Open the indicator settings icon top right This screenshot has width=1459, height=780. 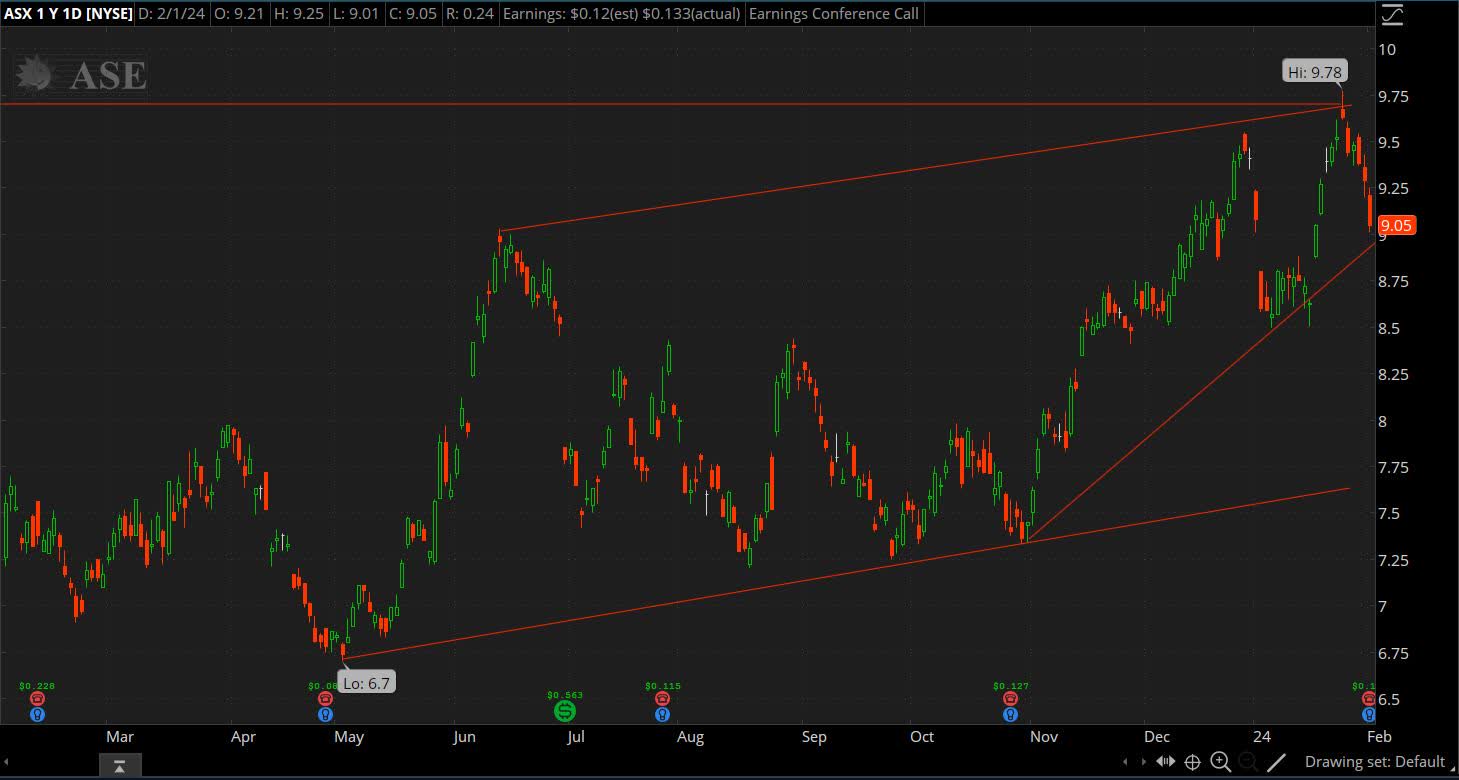1393,15
